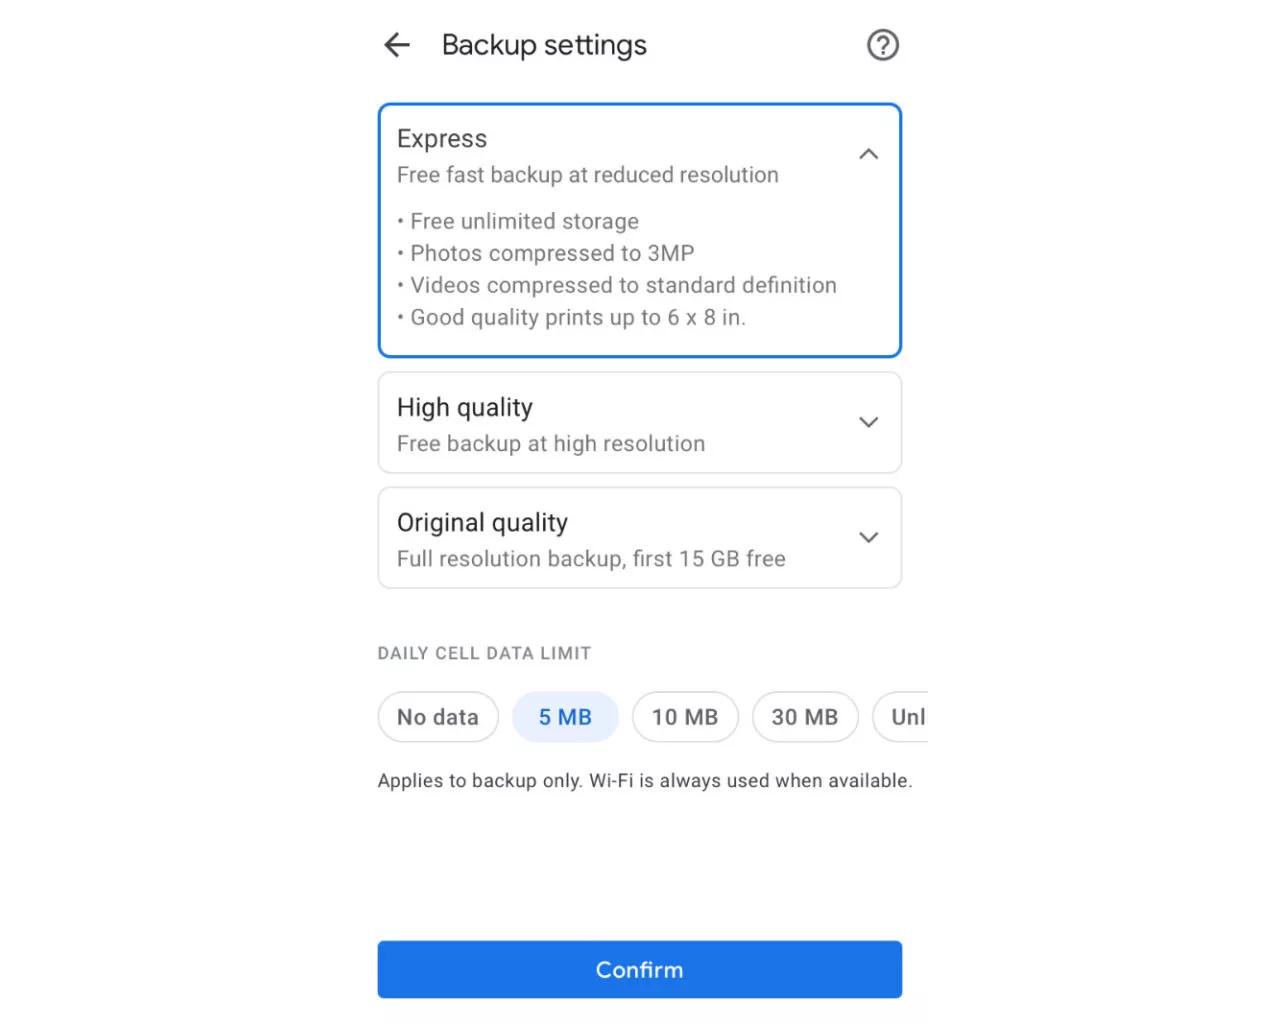Choose the 30 MB data limit chip
The height and width of the screenshot is (1024, 1280).
pos(805,717)
